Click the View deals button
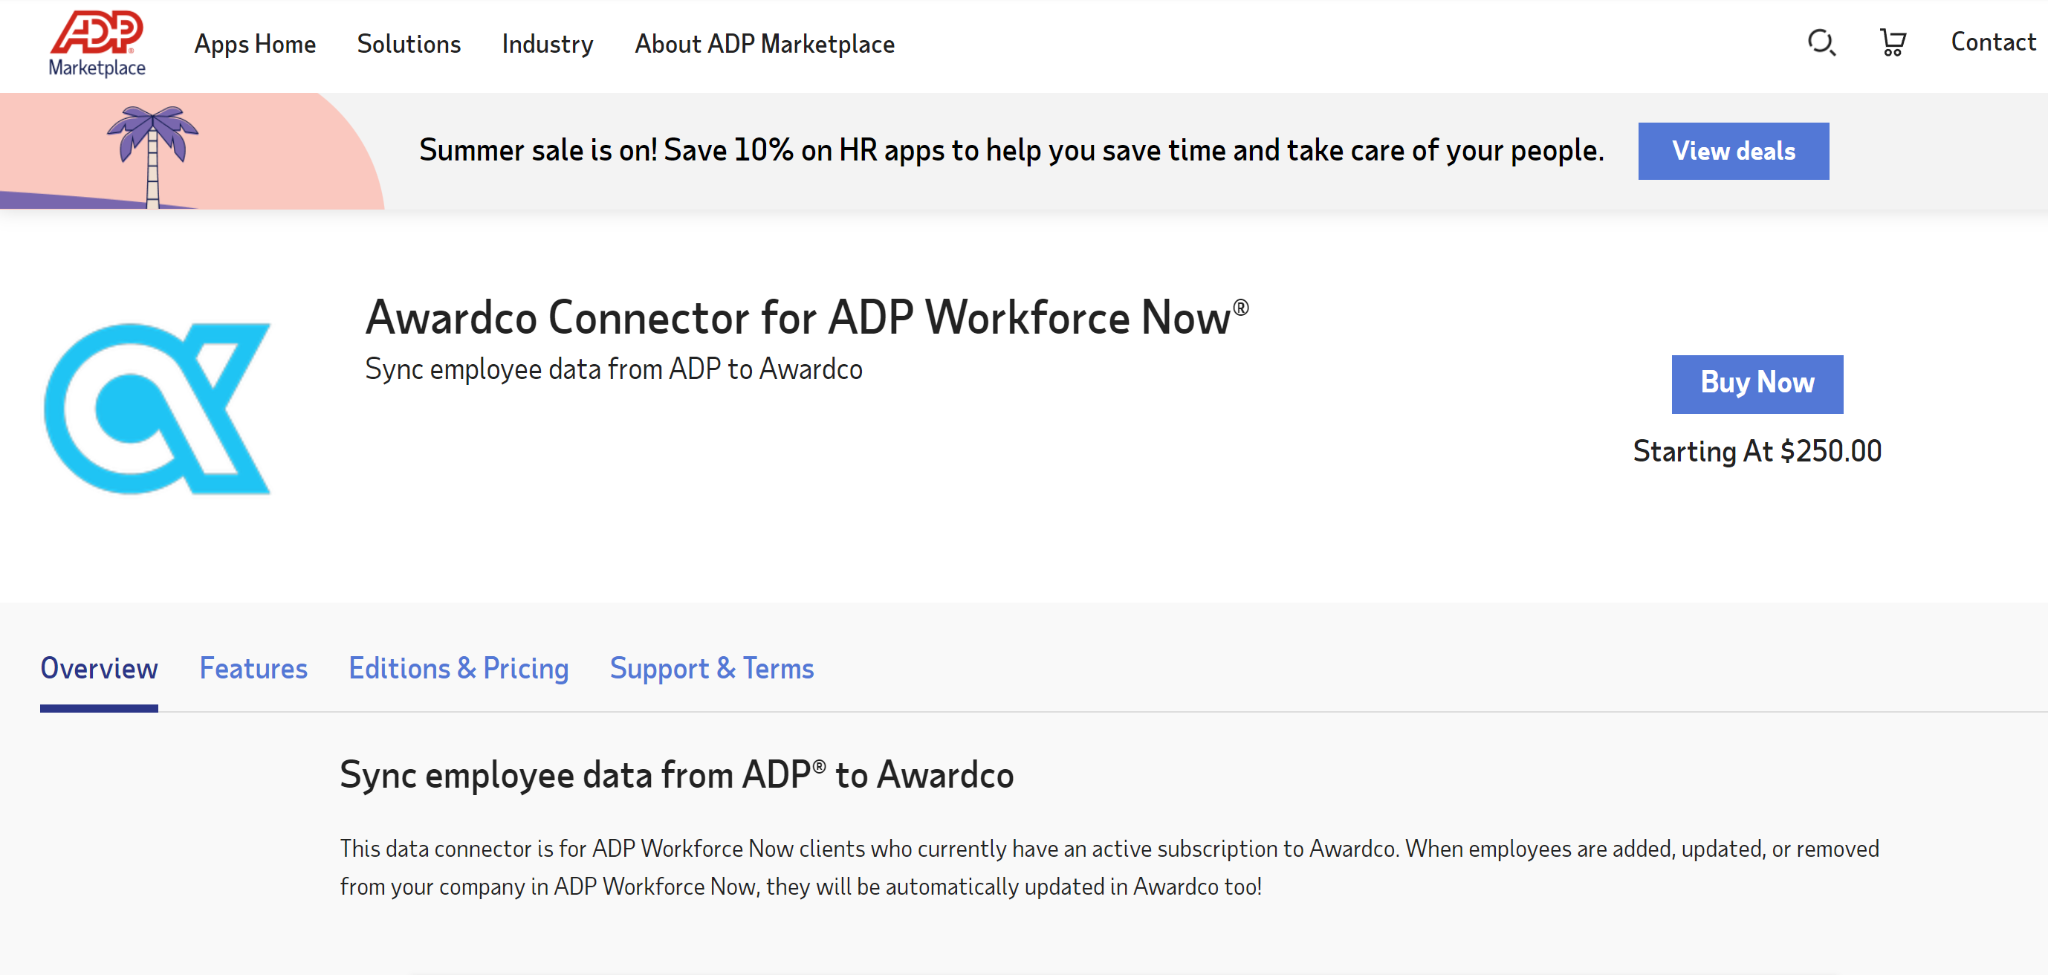The image size is (2048, 975). click(x=1733, y=150)
